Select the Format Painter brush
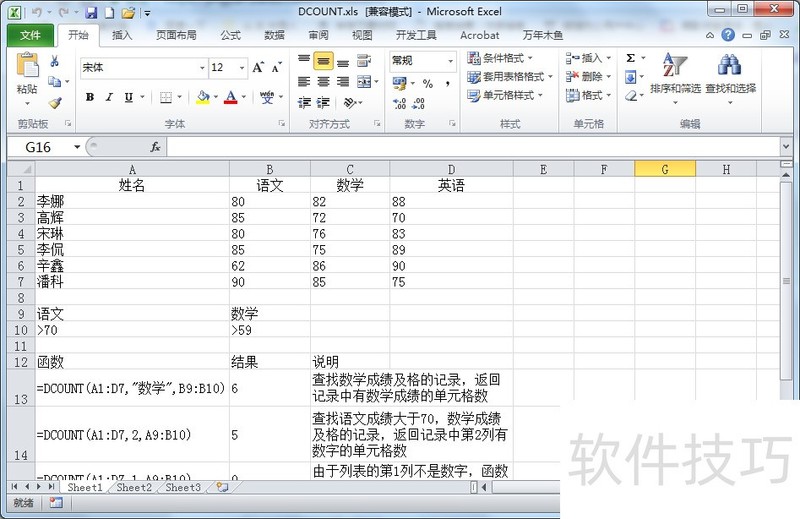 (x=55, y=103)
